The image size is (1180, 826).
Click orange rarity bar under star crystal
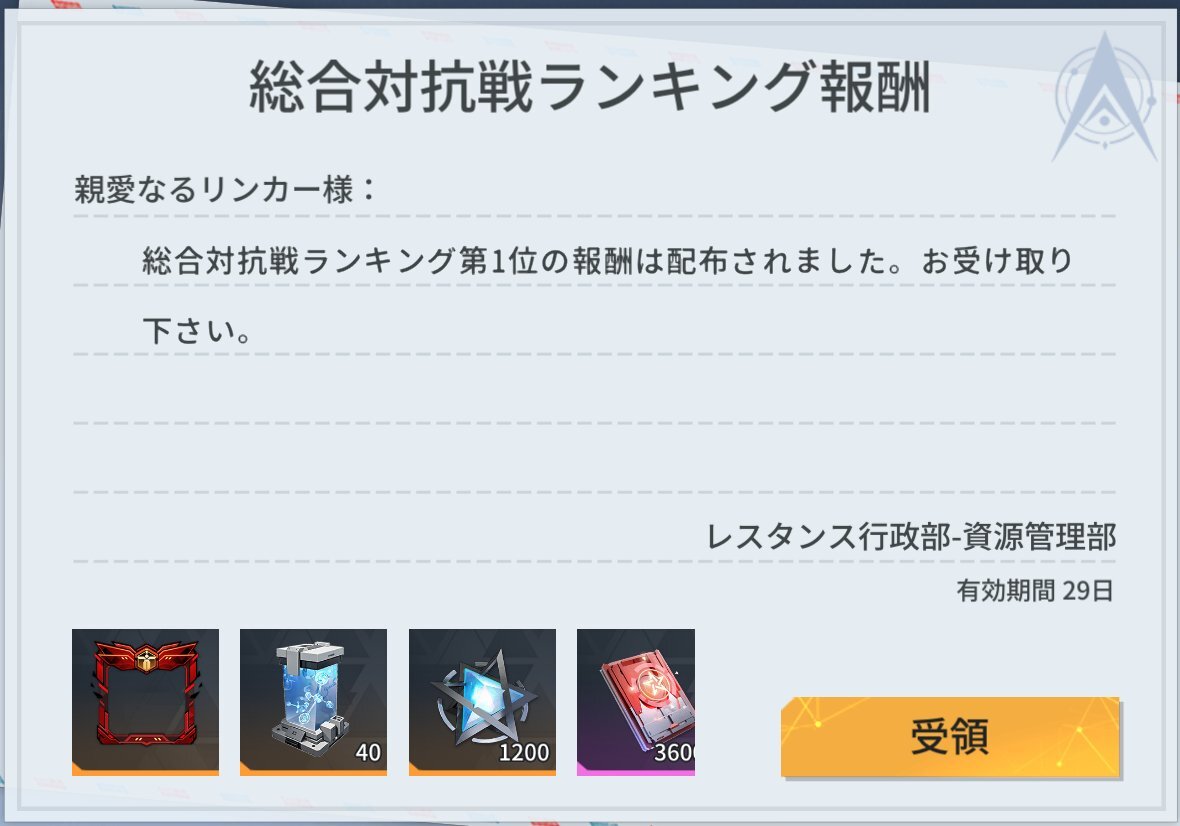point(482,770)
